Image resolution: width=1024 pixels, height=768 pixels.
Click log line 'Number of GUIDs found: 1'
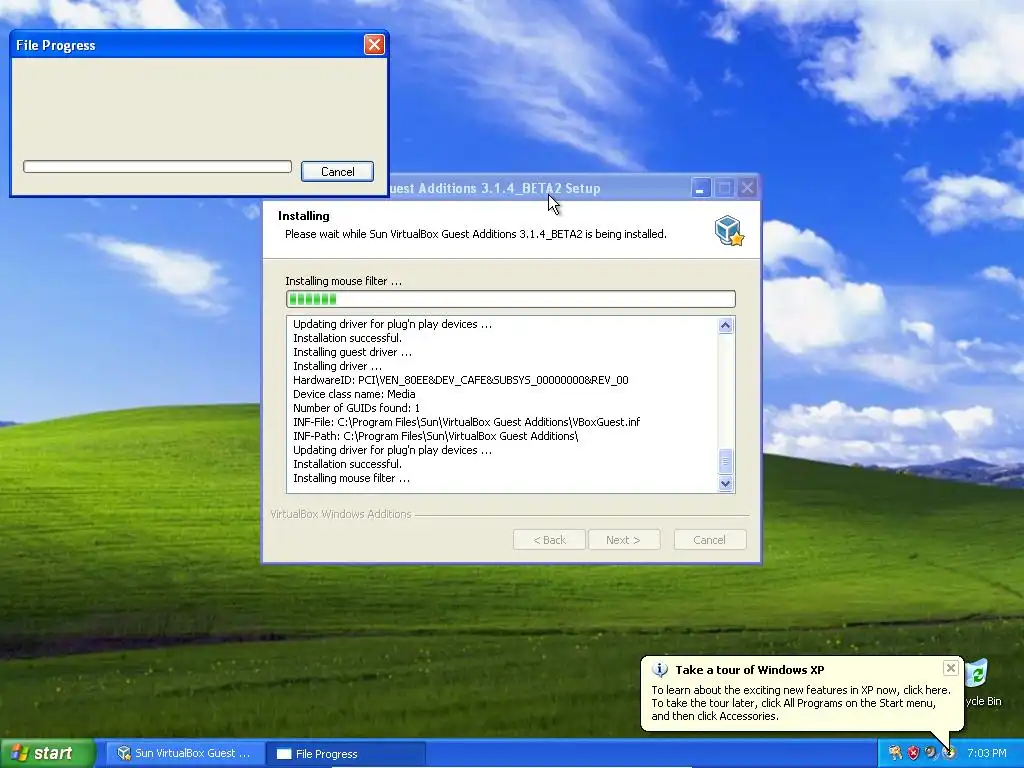click(357, 408)
